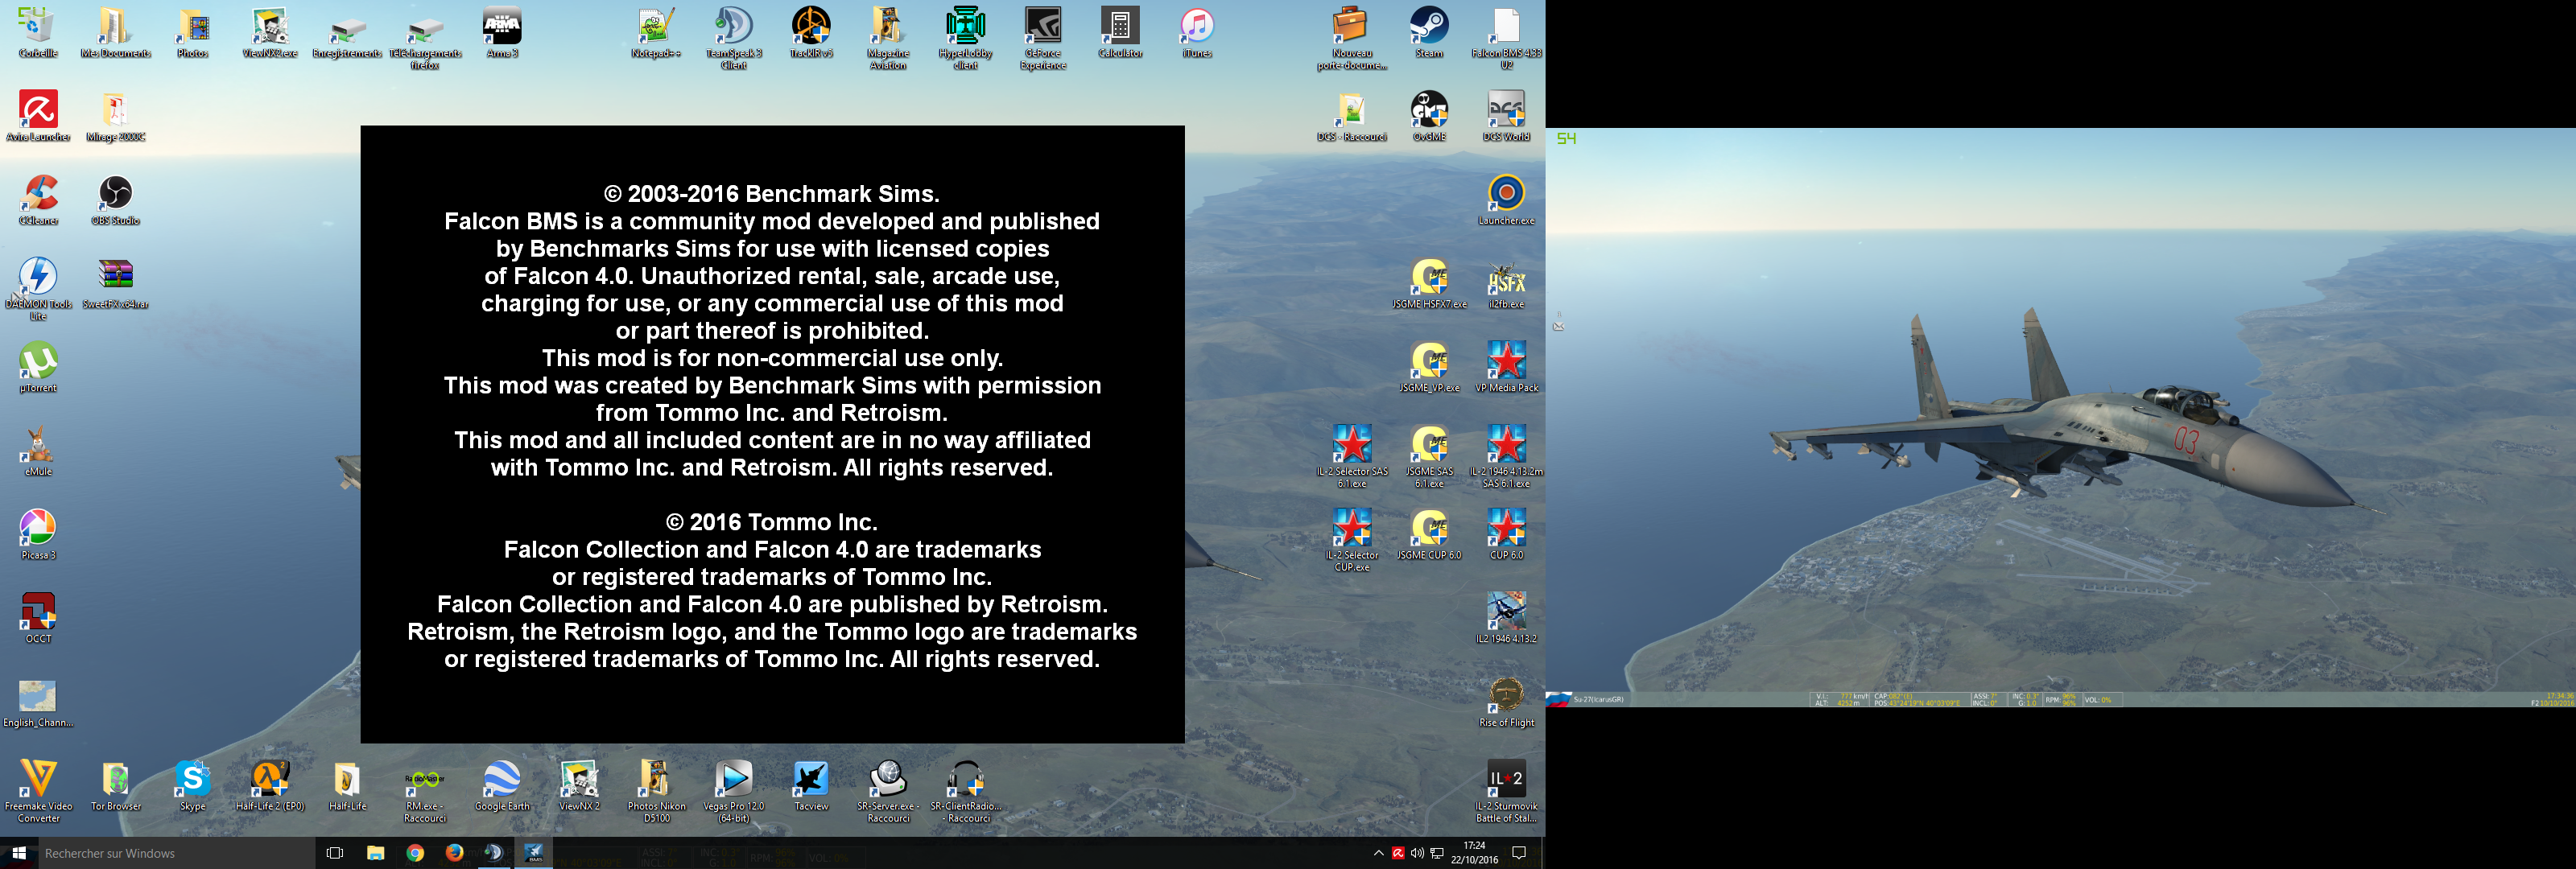Open the Action Center notifications icon
Image resolution: width=2576 pixels, height=869 pixels.
click(1519, 853)
